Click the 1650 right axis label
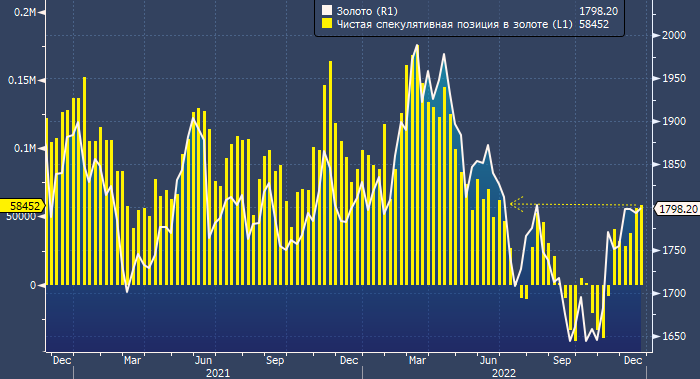The image size is (700, 379). click(674, 336)
